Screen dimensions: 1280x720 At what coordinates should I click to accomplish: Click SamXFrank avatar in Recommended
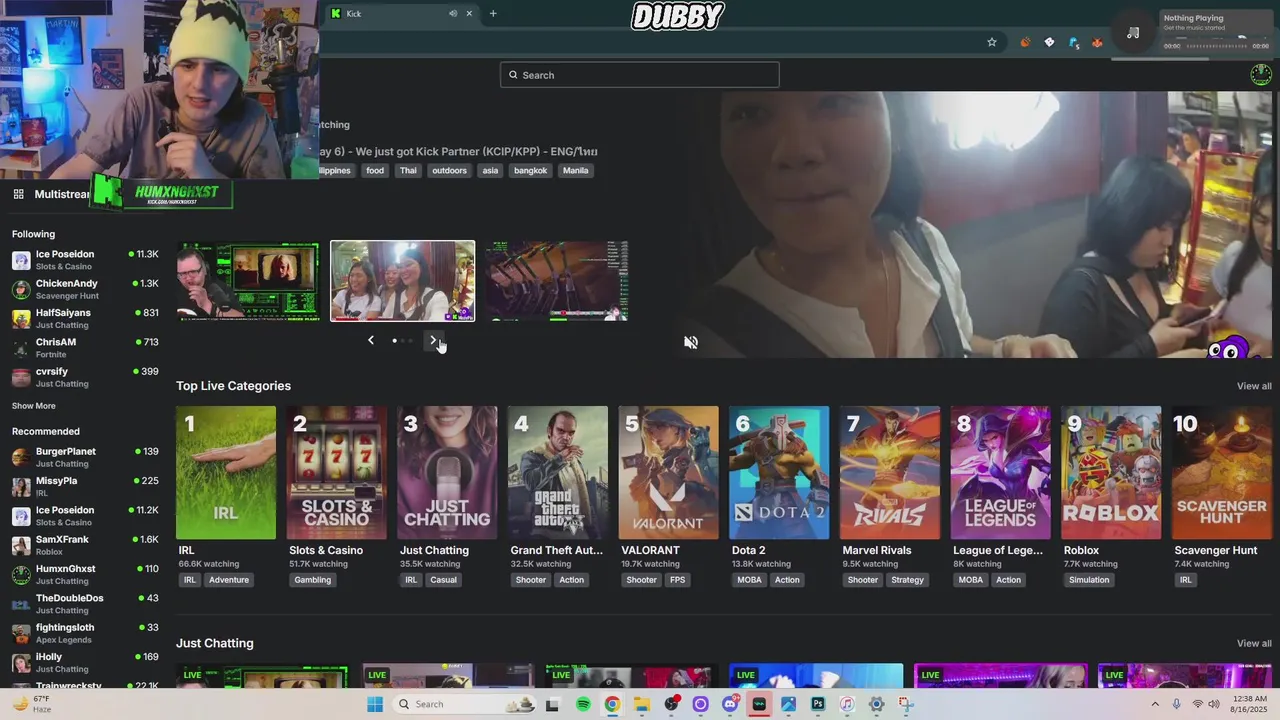(x=21, y=545)
